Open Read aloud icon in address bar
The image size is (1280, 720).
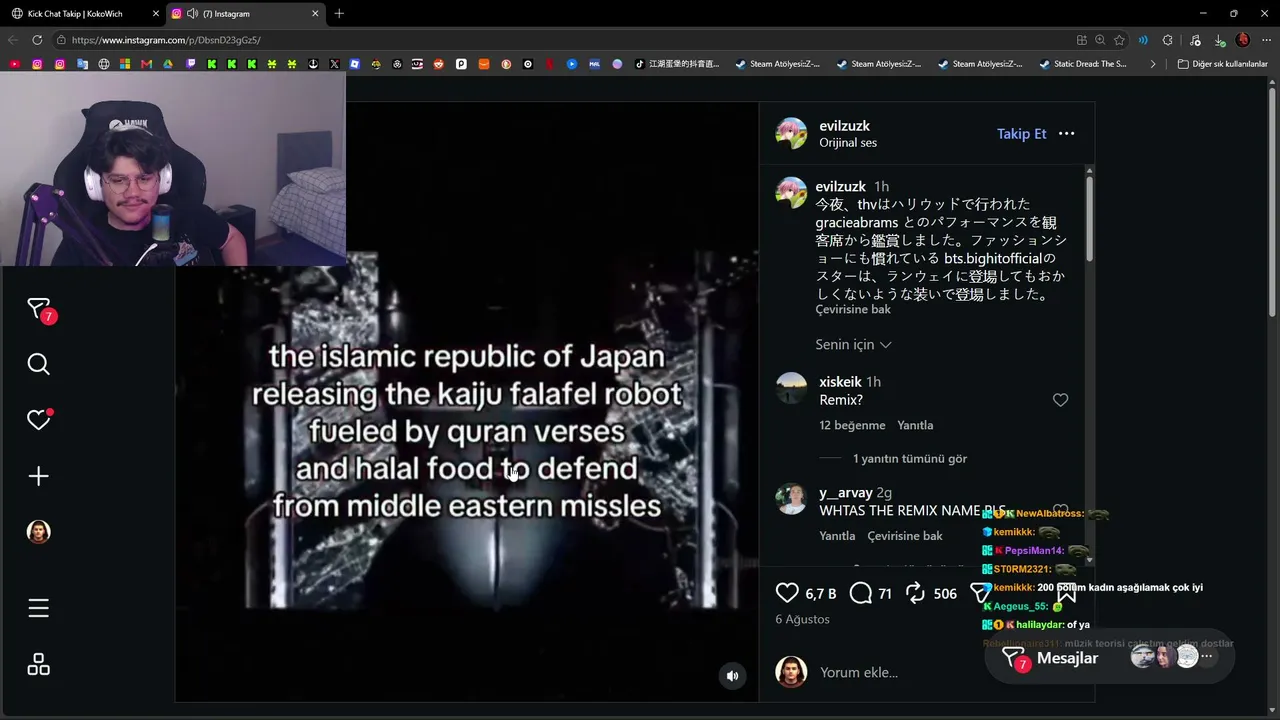coord(1143,40)
